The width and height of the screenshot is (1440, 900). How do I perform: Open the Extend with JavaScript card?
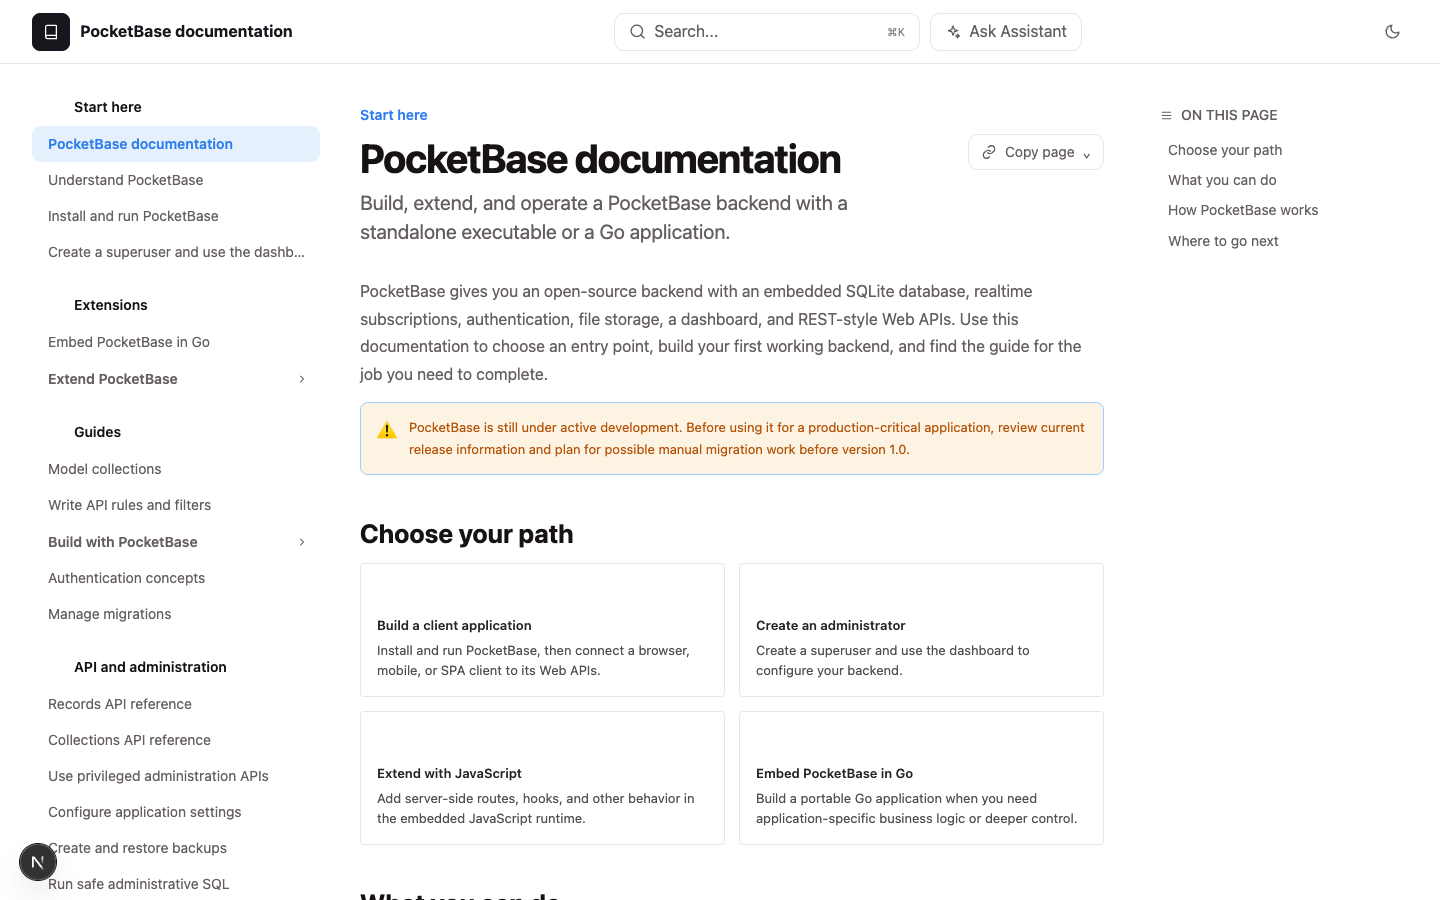[542, 778]
